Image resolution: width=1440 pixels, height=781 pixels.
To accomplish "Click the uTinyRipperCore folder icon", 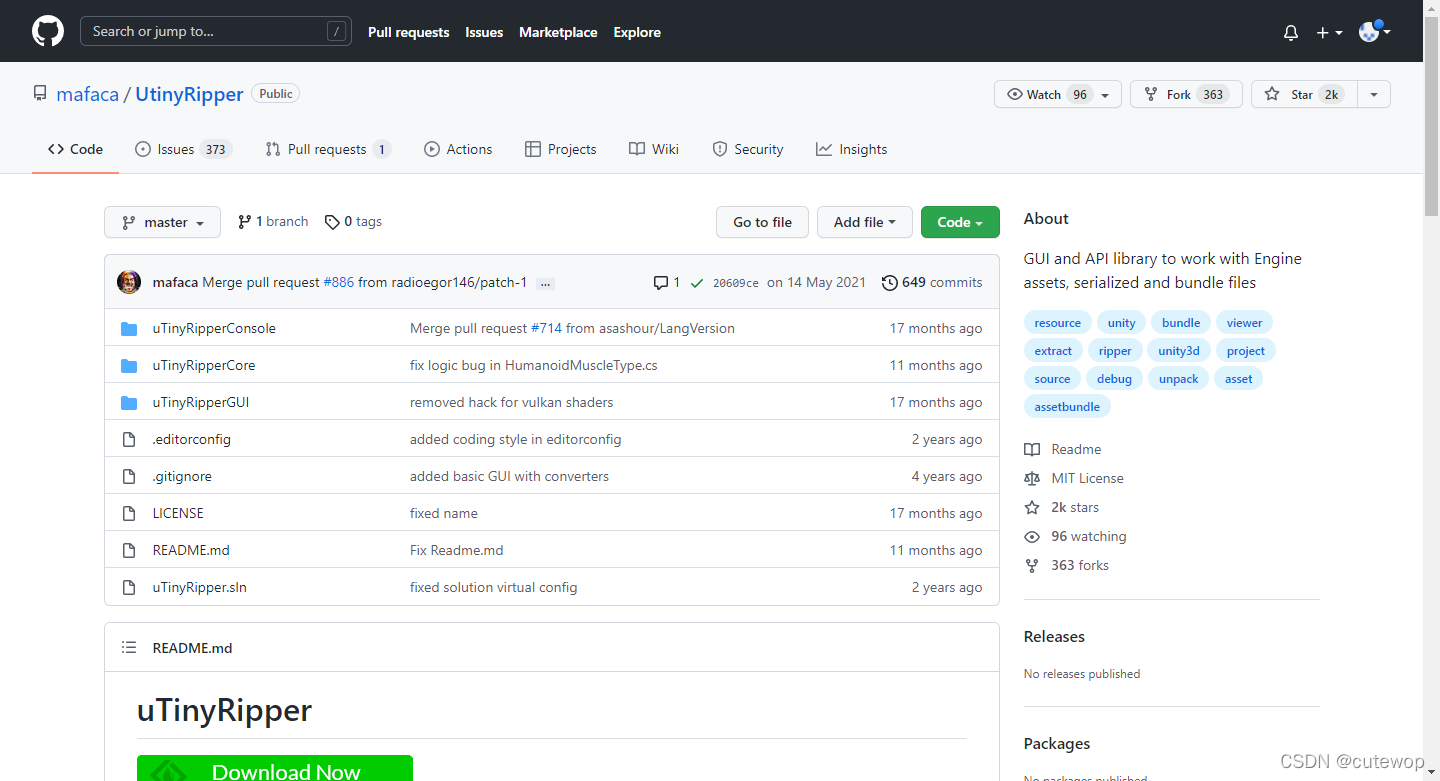I will click(x=128, y=365).
